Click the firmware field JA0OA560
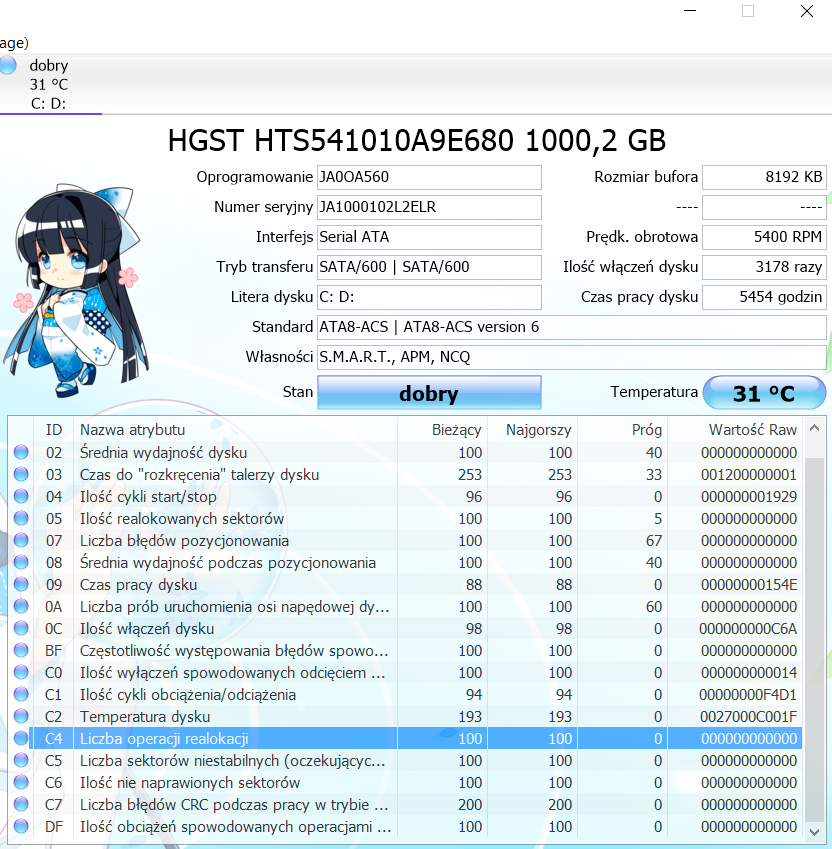The width and height of the screenshot is (832, 849). pyautogui.click(x=429, y=177)
